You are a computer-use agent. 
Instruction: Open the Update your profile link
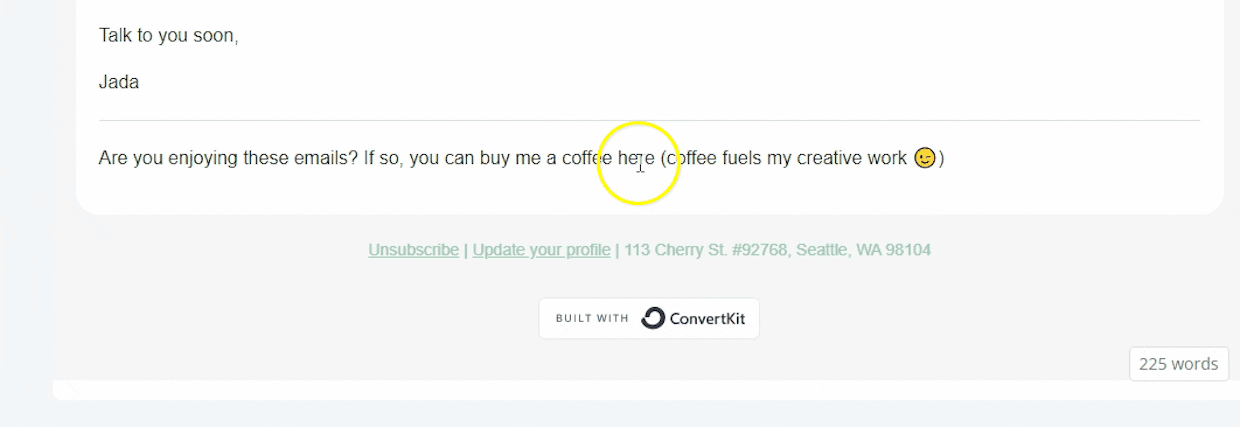[x=541, y=250]
